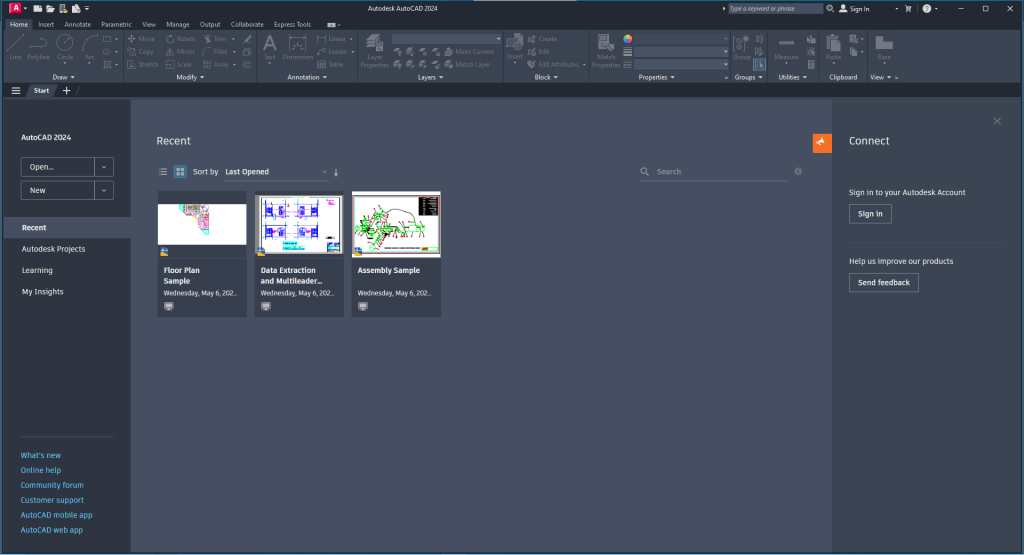Open the What's new link
Viewport: 1024px width, 555px height.
point(40,455)
